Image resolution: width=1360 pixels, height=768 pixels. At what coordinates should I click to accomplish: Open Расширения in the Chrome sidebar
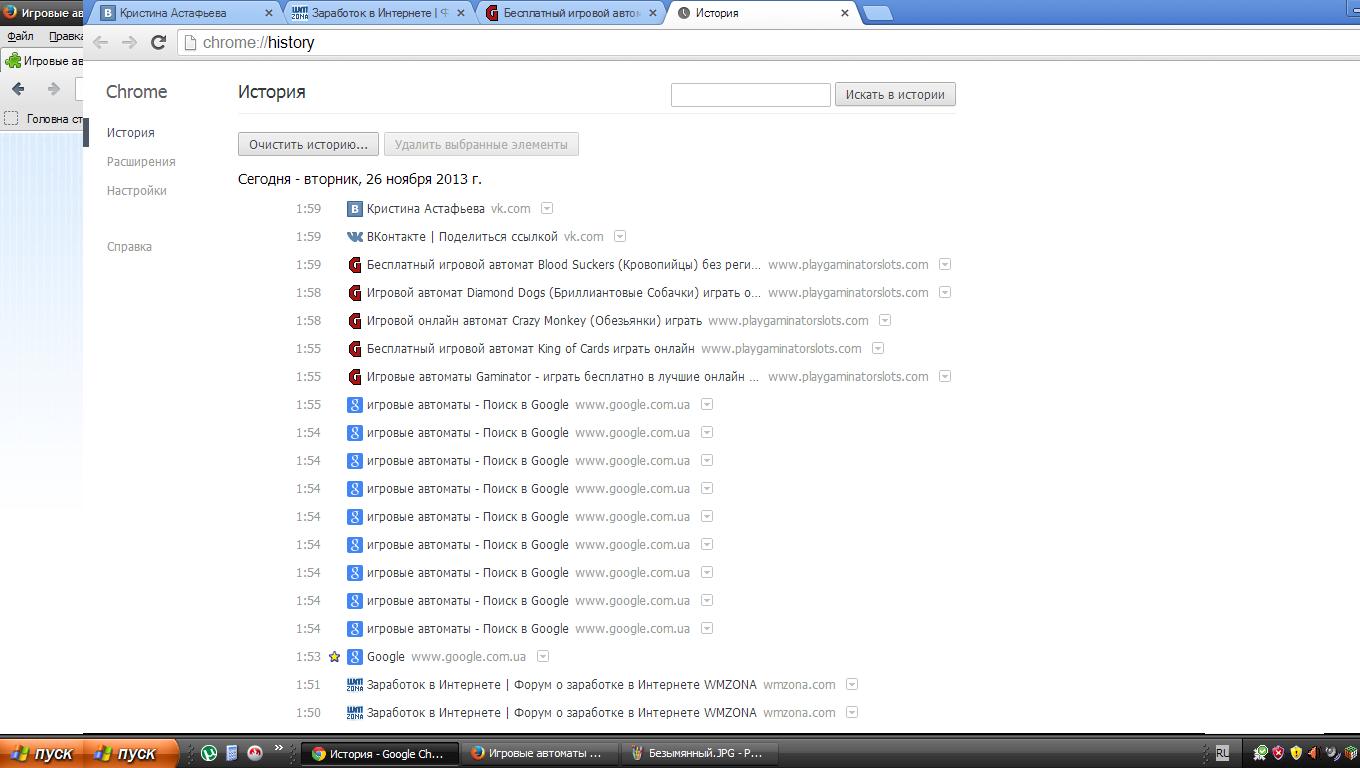(141, 162)
